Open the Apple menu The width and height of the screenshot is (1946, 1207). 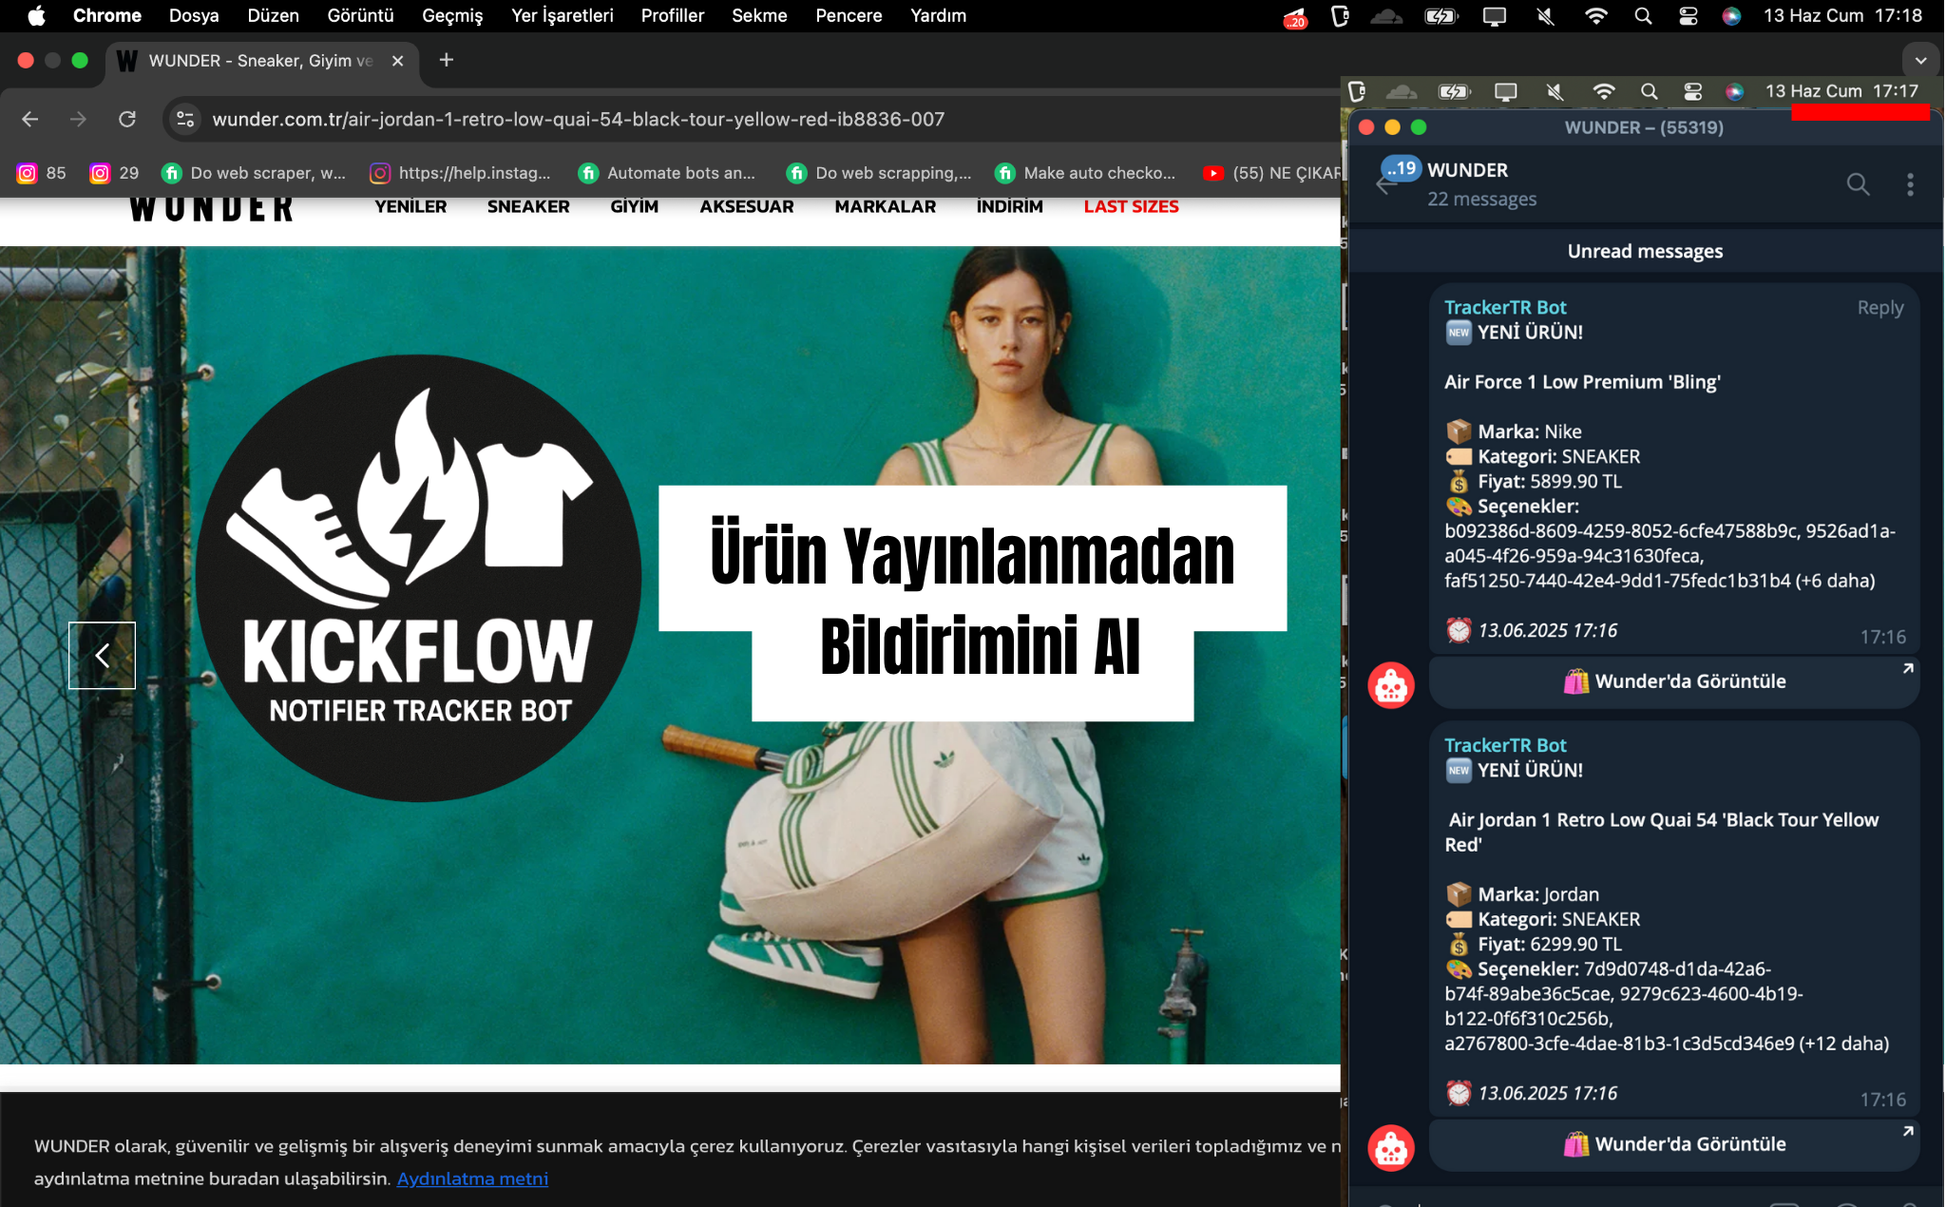pos(36,16)
